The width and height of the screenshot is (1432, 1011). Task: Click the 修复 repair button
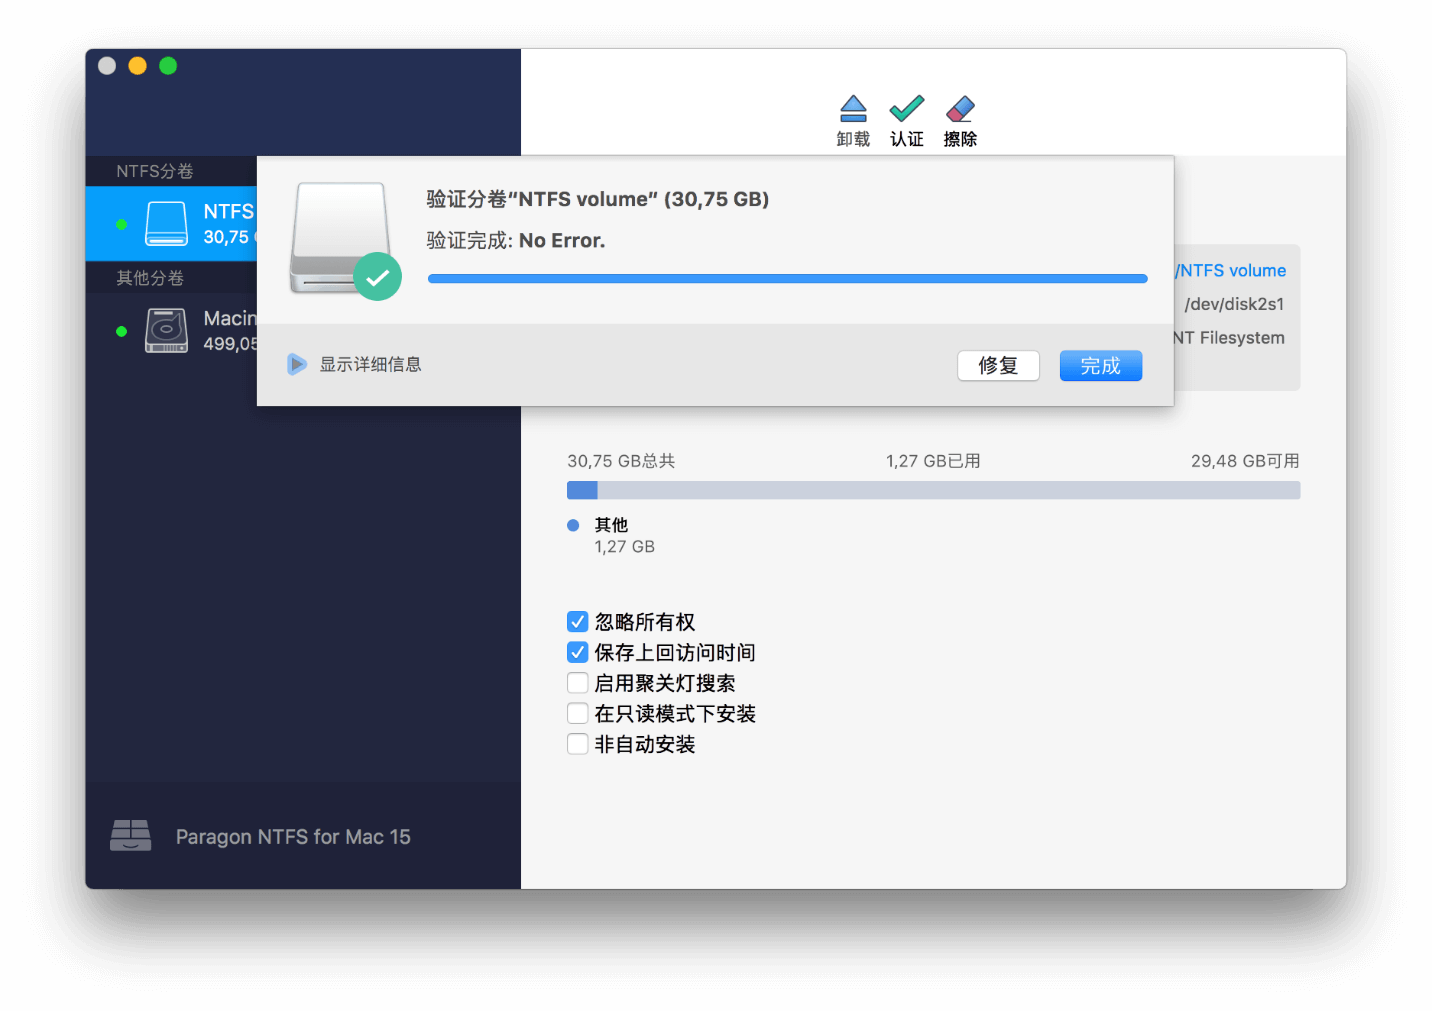[x=998, y=366]
